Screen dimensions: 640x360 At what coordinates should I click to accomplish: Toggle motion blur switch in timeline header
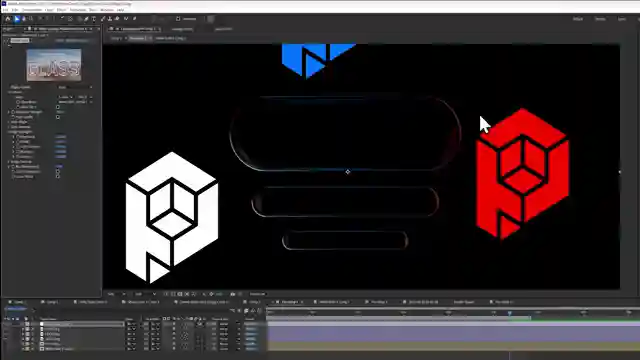[253, 311]
